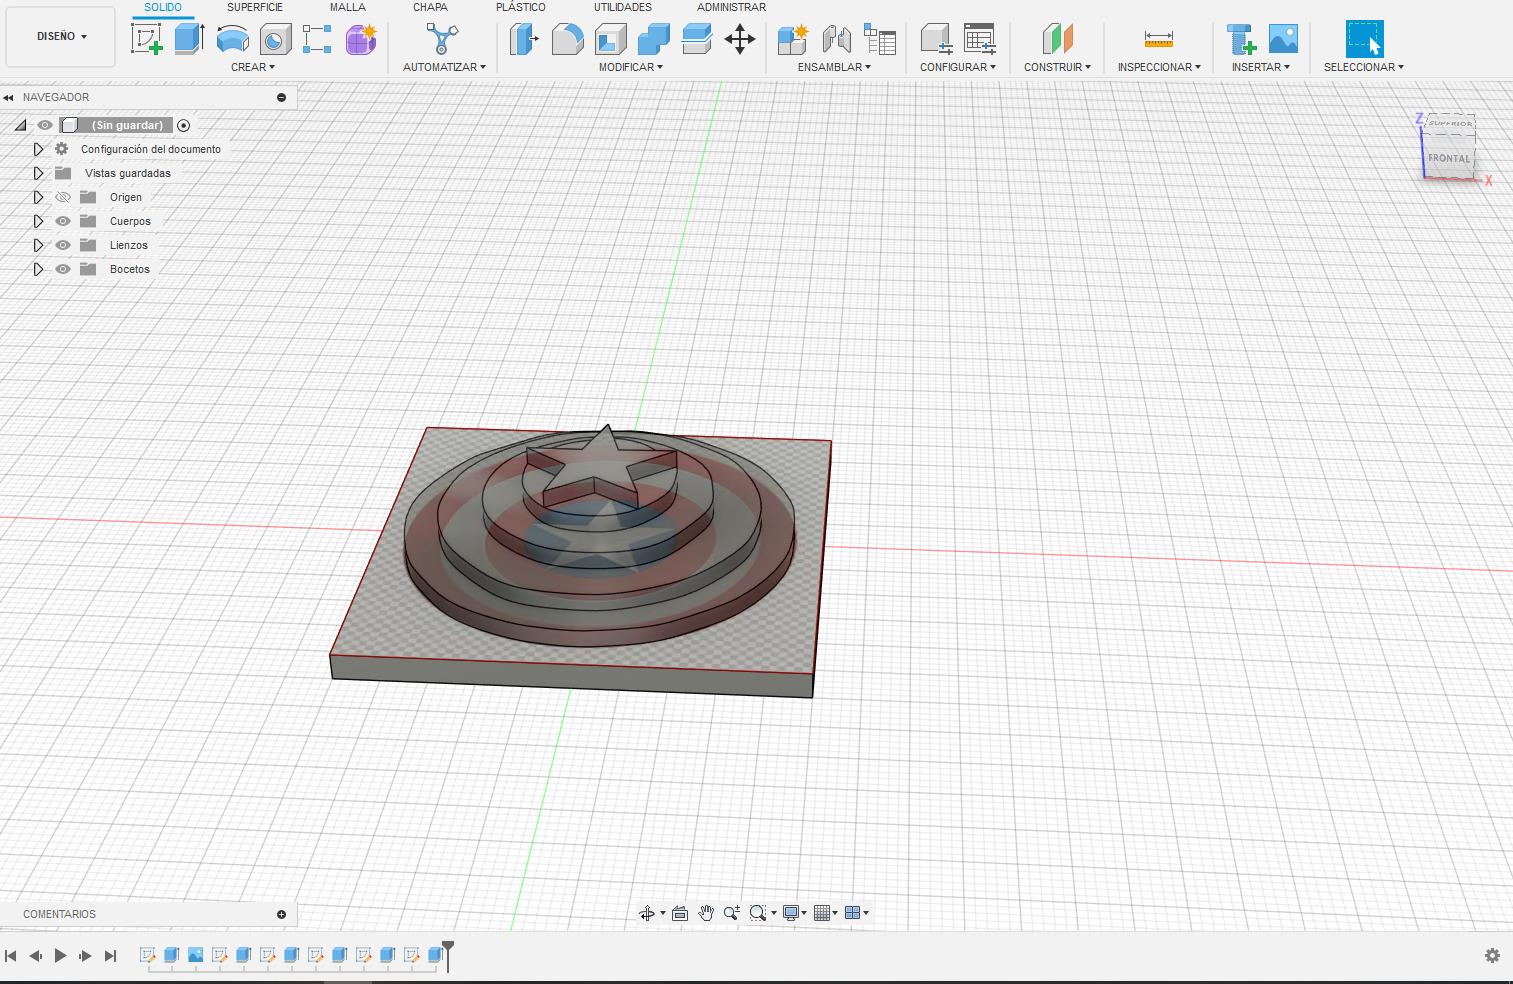Click the Look At icon in navigation bar
Screen dimensions: 1513x984
pos(680,913)
